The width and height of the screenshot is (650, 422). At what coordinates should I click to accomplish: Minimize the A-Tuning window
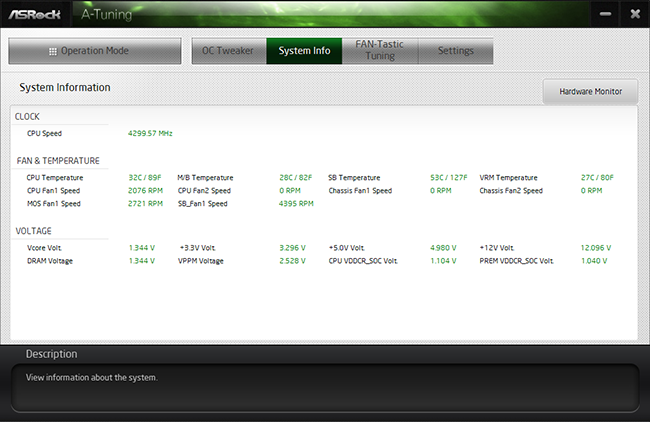605,14
